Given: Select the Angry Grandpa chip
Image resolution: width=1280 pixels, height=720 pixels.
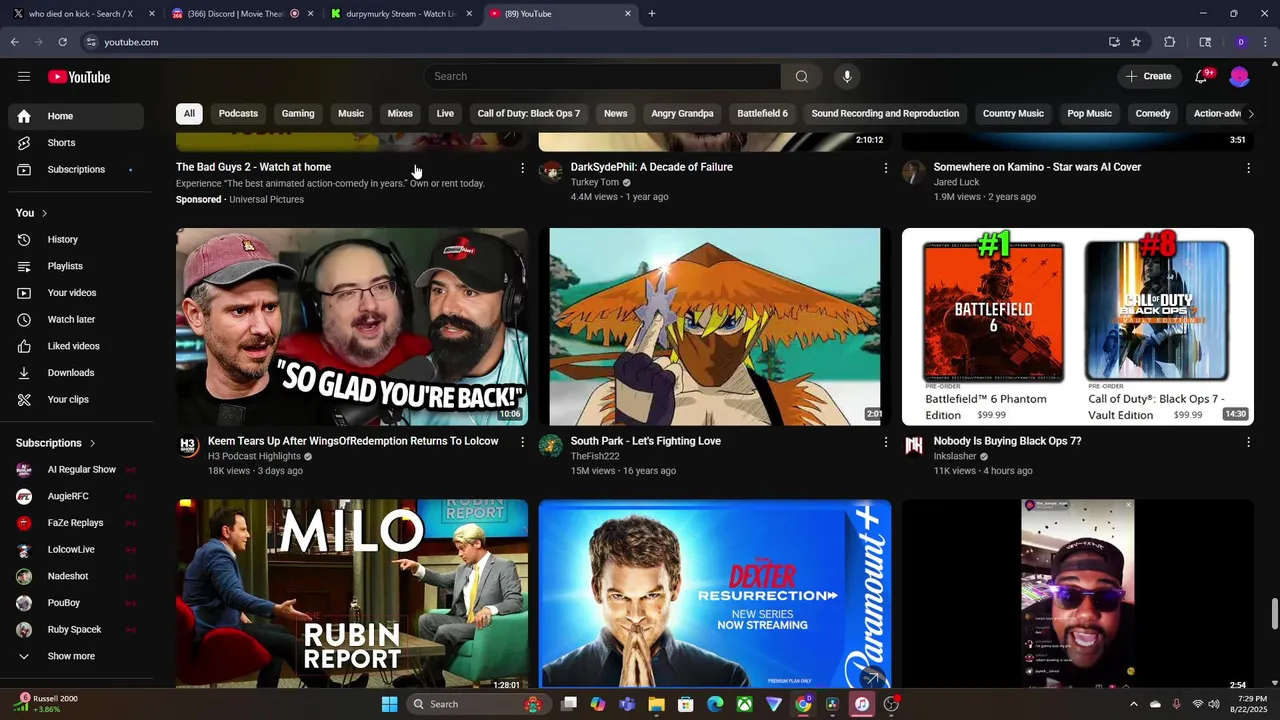Looking at the screenshot, I should [682, 113].
